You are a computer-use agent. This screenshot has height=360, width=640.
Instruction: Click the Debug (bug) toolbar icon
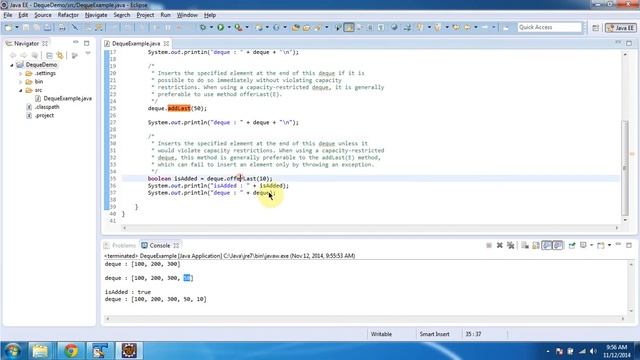[x=202, y=27]
